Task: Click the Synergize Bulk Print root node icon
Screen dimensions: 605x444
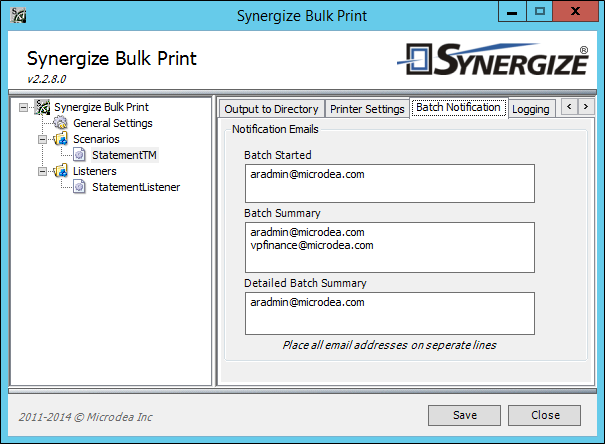Action: [x=42, y=107]
